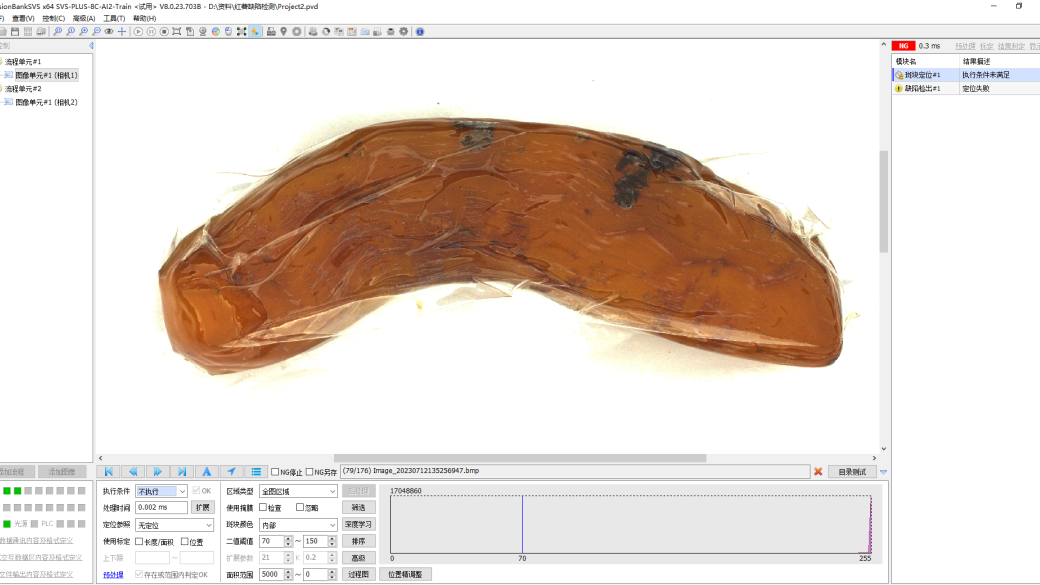Click the crosshair plus icon in toolbar
The height and width of the screenshot is (585, 1040).
(122, 31)
